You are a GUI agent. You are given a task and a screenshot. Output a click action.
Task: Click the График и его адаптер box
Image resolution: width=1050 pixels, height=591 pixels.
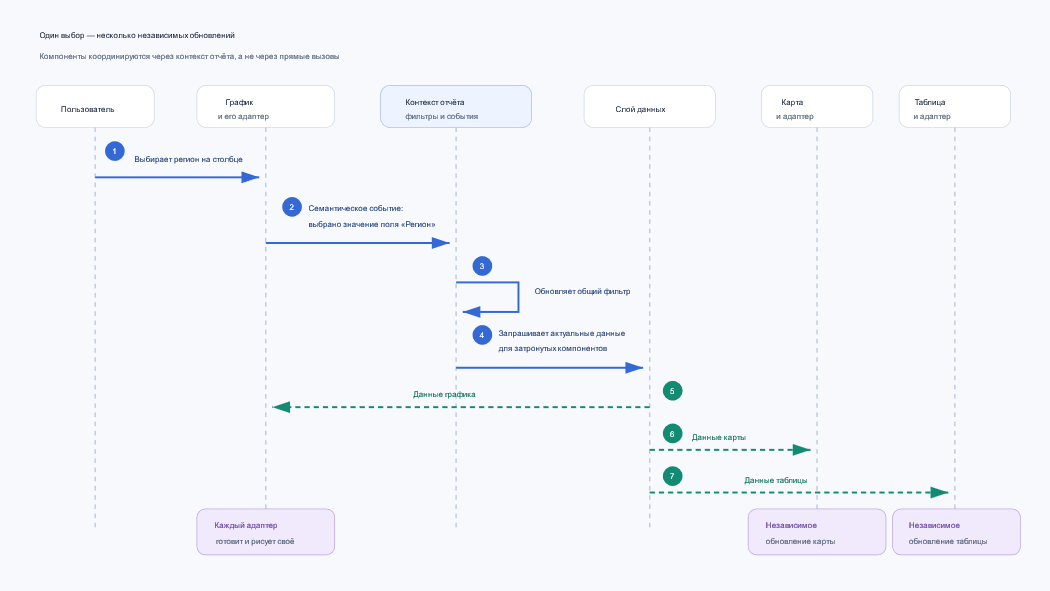(266, 106)
